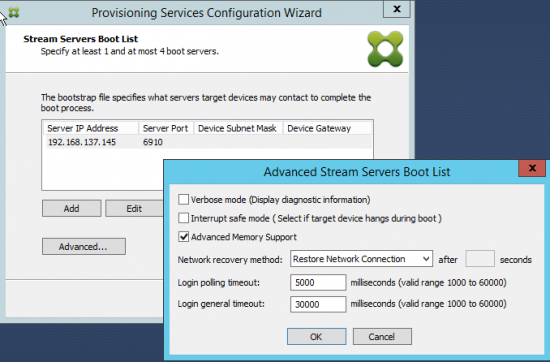Close the Advanced Stream Servers Boot List dialog

(532, 168)
